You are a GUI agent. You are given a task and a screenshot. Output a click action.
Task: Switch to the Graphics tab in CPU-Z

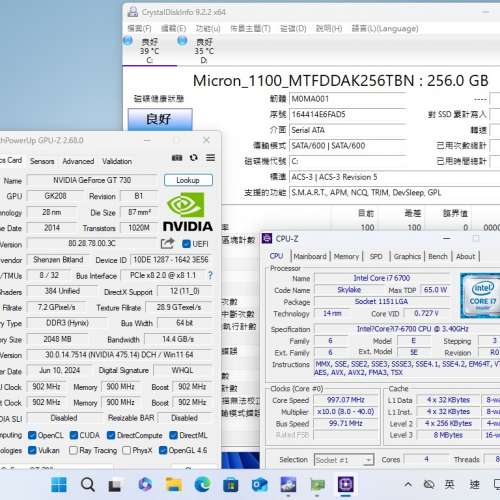click(407, 256)
